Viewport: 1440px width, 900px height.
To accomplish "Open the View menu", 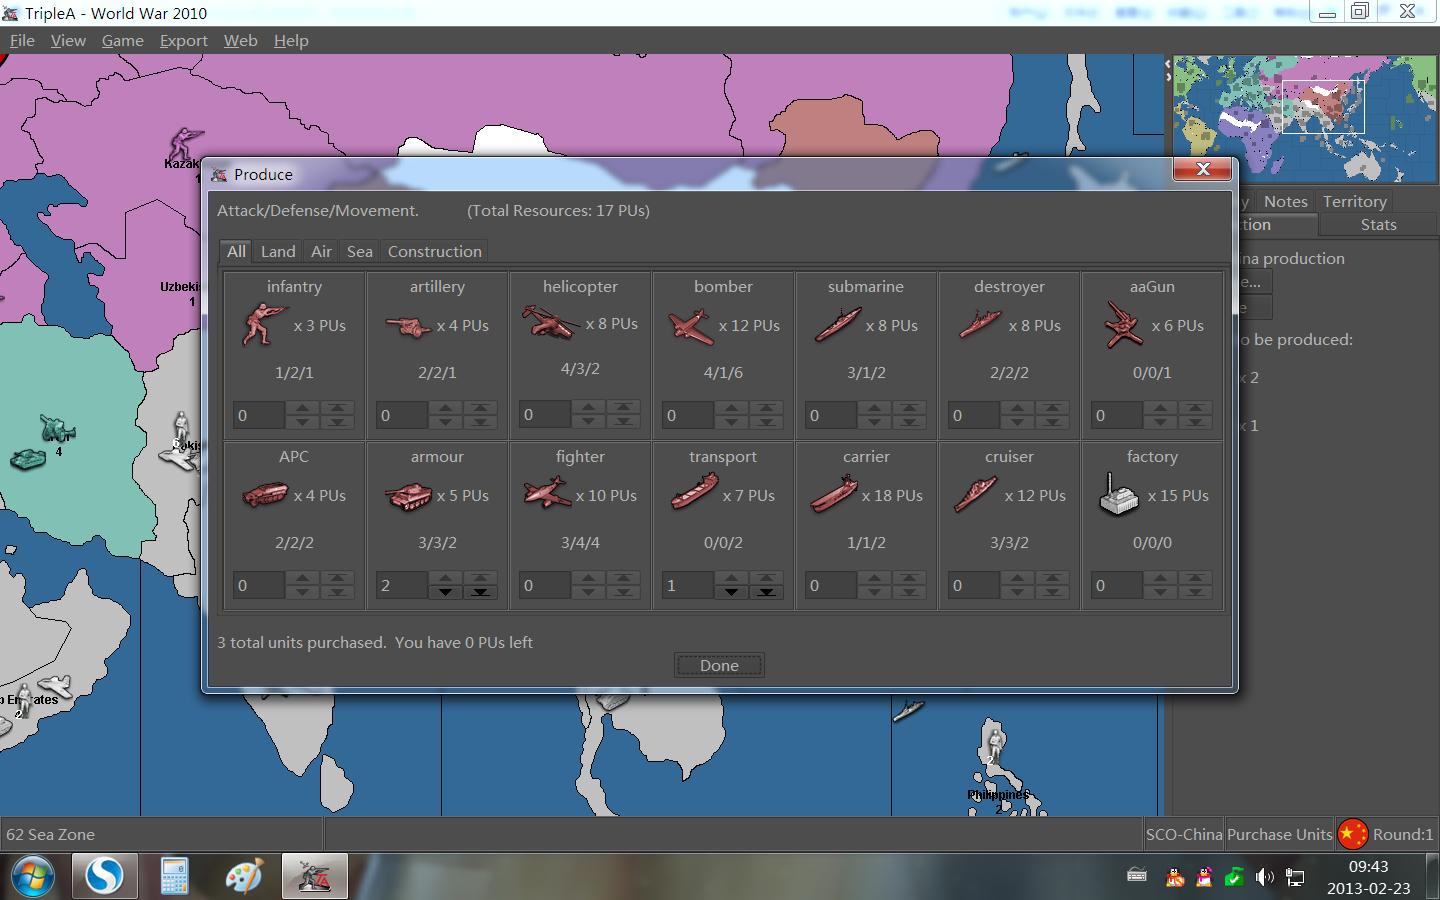I will pyautogui.click(x=68, y=40).
